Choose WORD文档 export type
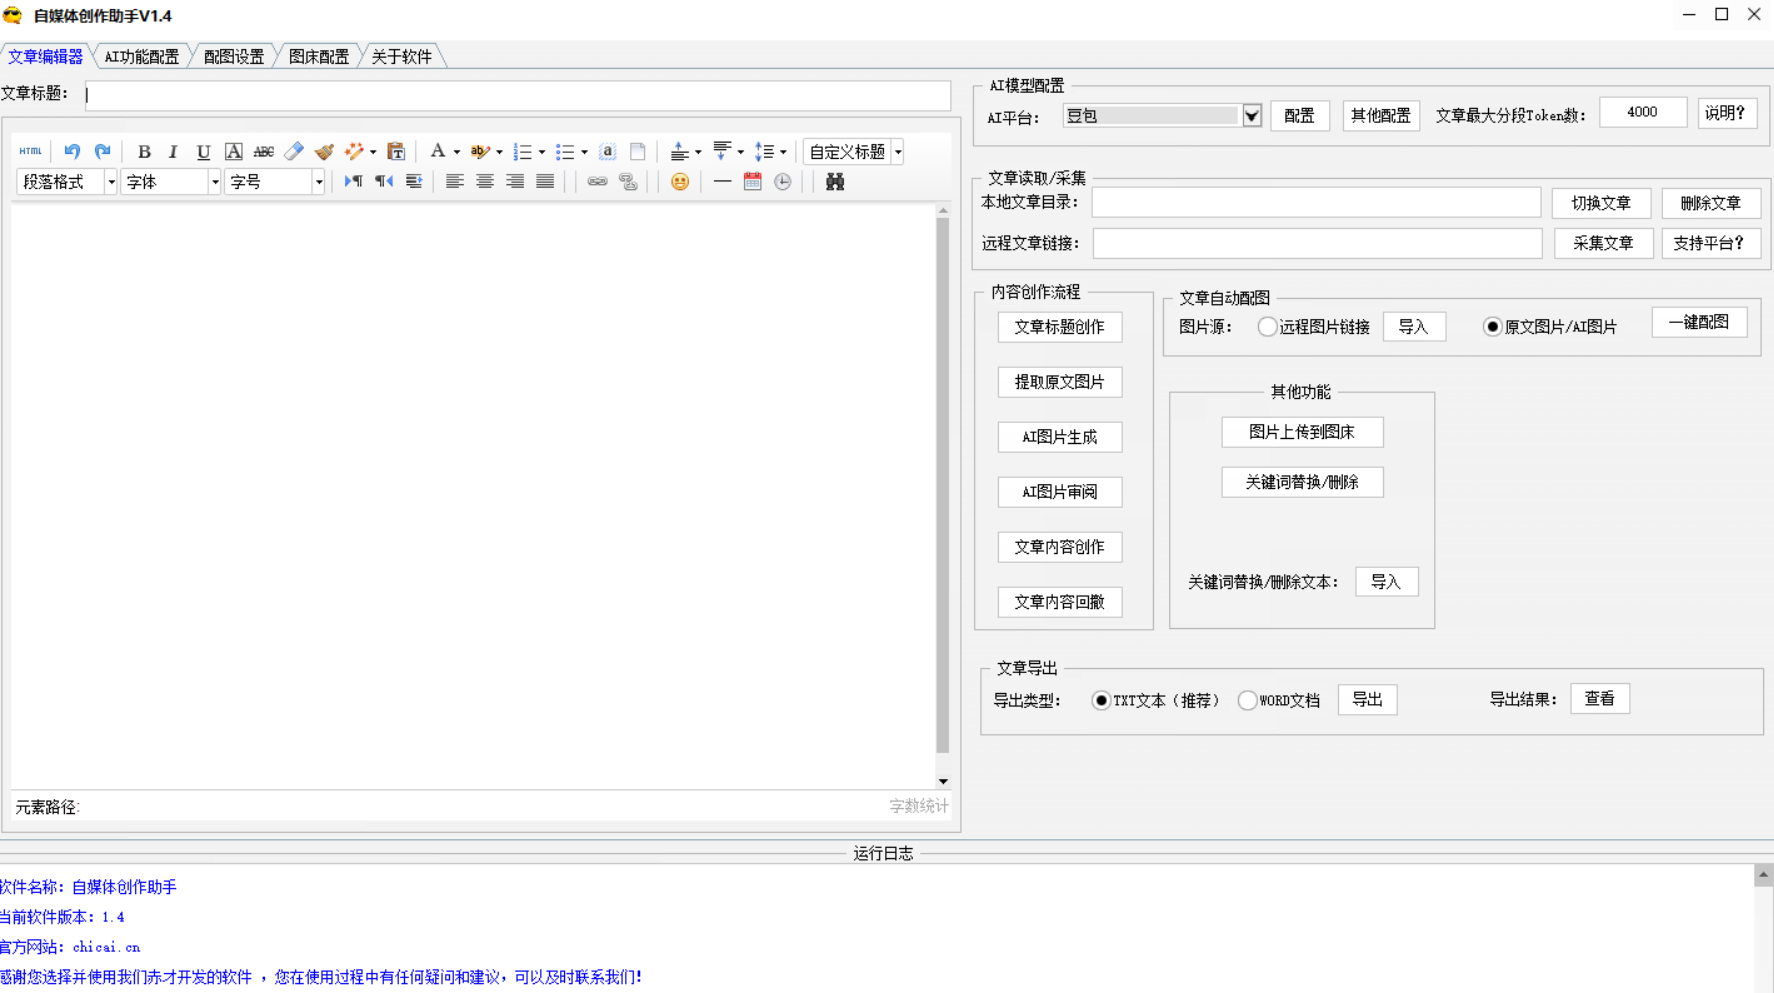Viewport: 1774px width, 993px height. (x=1247, y=700)
